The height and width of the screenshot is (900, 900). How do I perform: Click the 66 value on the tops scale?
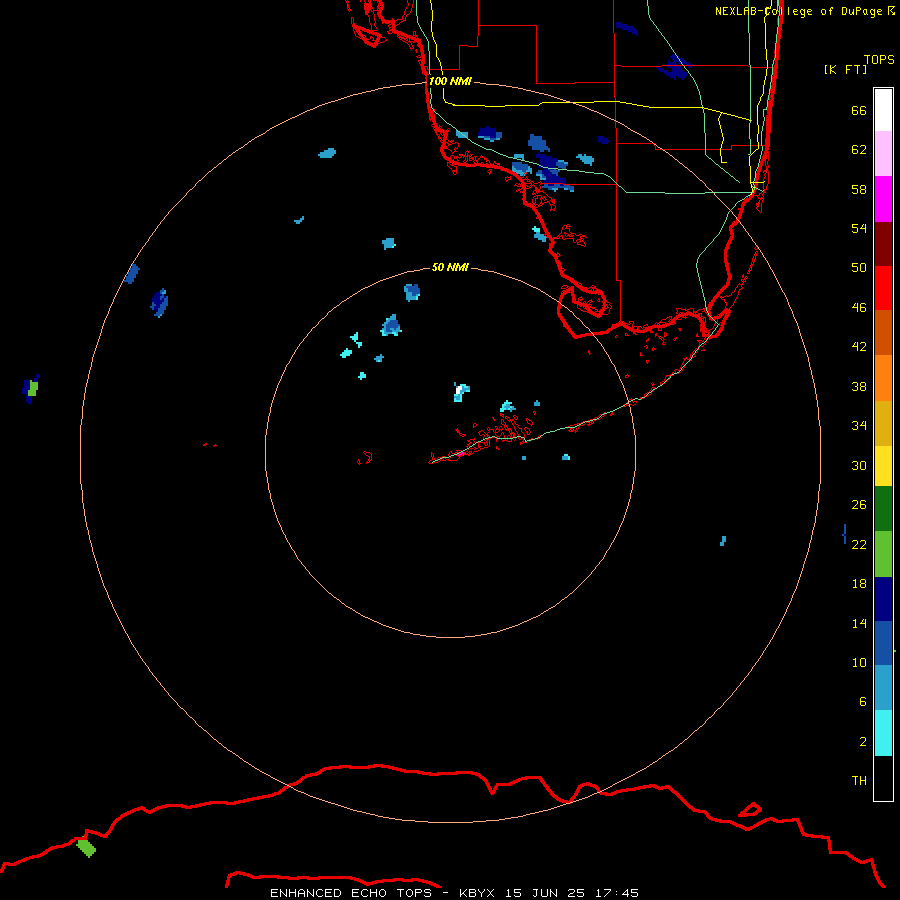point(859,110)
